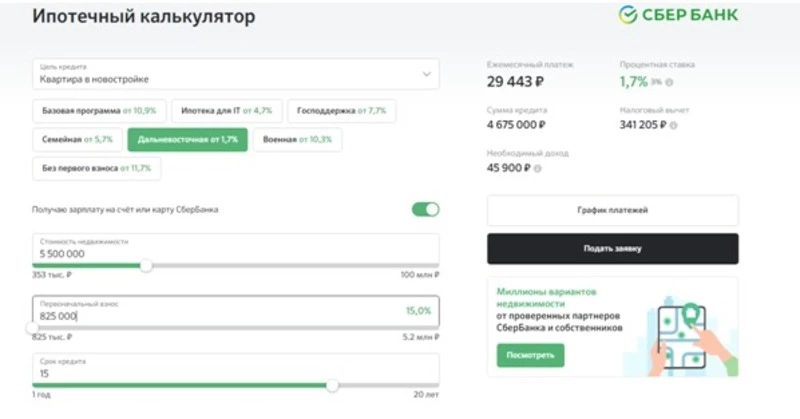Click the loan term slider handle
The height and width of the screenshot is (419, 800).
click(332, 385)
